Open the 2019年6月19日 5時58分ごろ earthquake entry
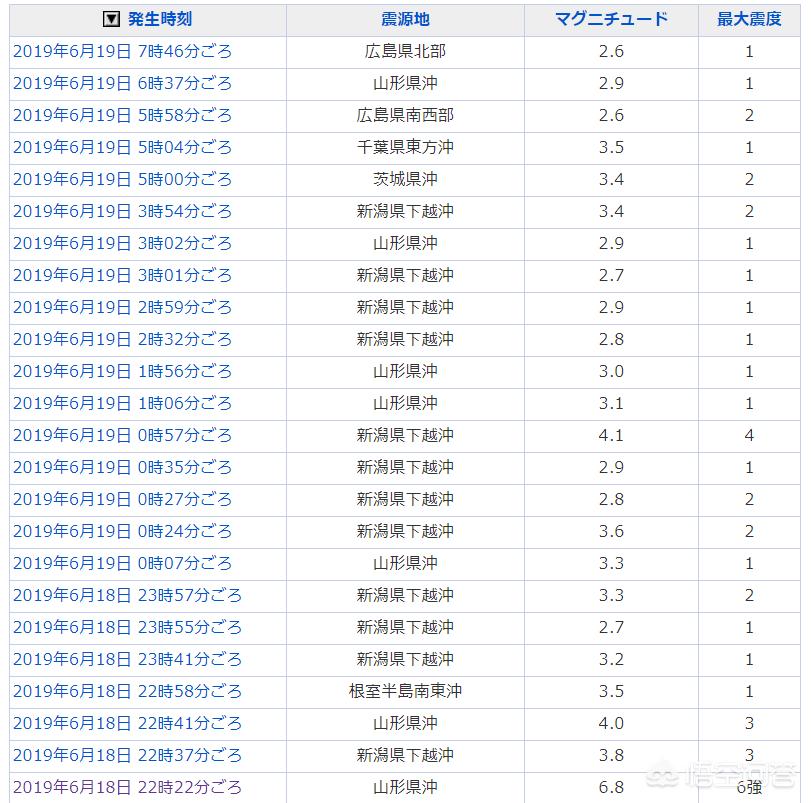Image resolution: width=811 pixels, height=803 pixels. (123, 116)
